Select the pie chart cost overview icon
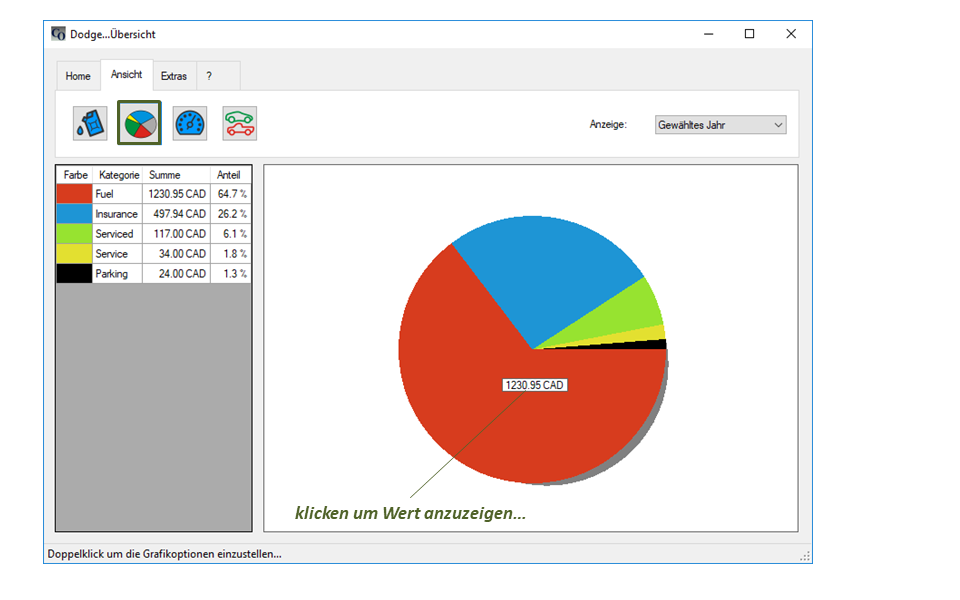 point(139,124)
